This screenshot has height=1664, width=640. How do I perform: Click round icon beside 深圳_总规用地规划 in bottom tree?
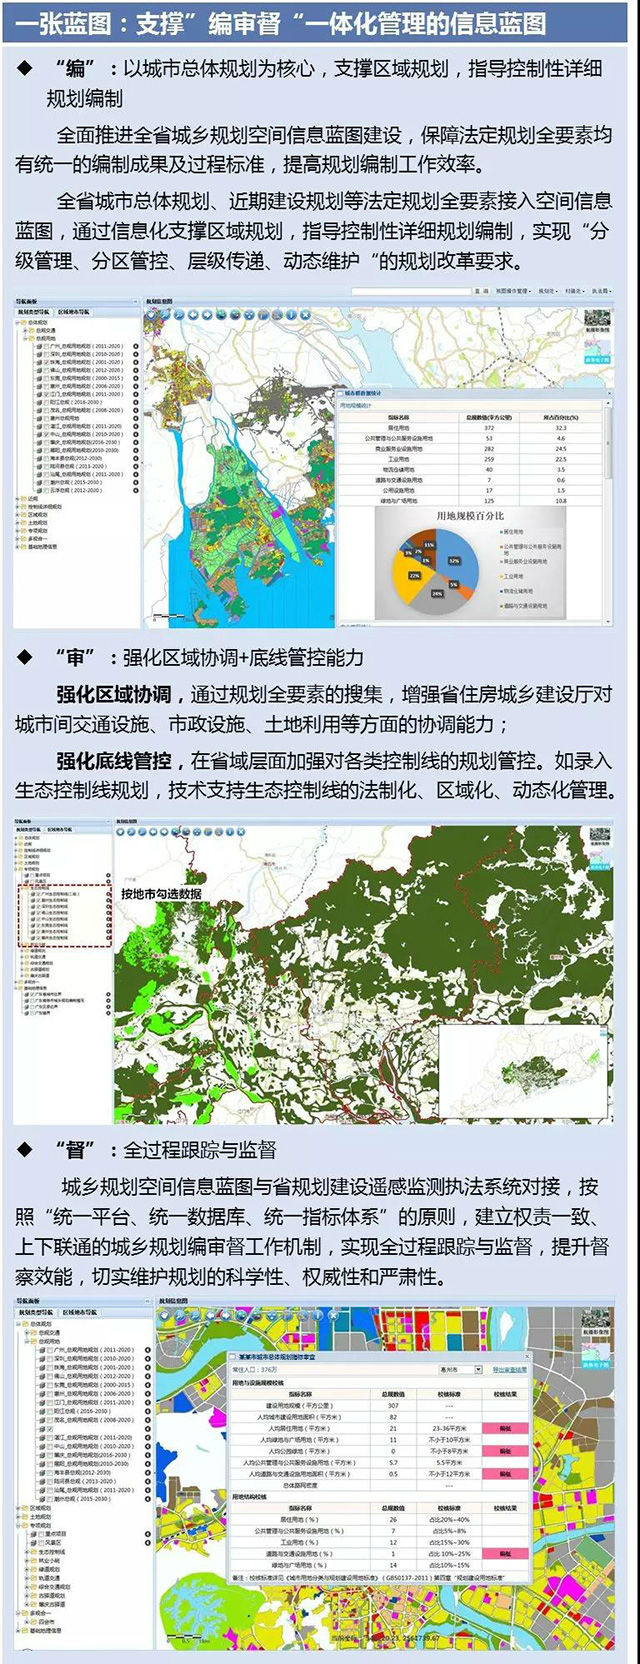click(148, 1358)
